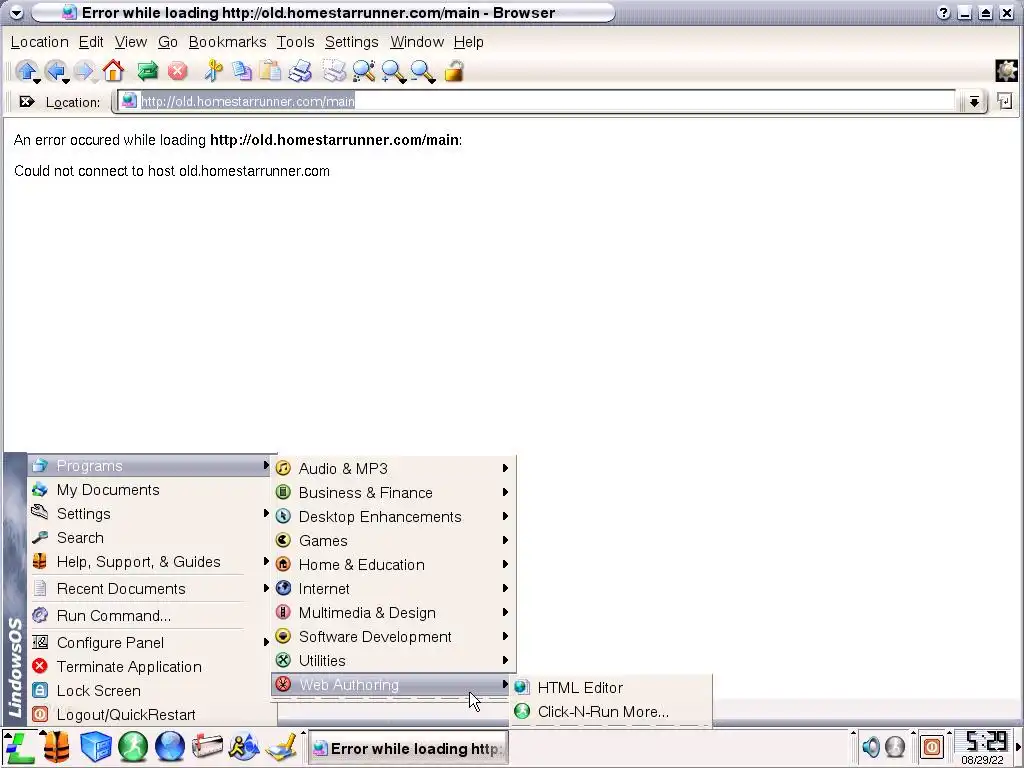Reload the page with the green arrows
Viewport: 1024px width, 768px height.
[148, 71]
